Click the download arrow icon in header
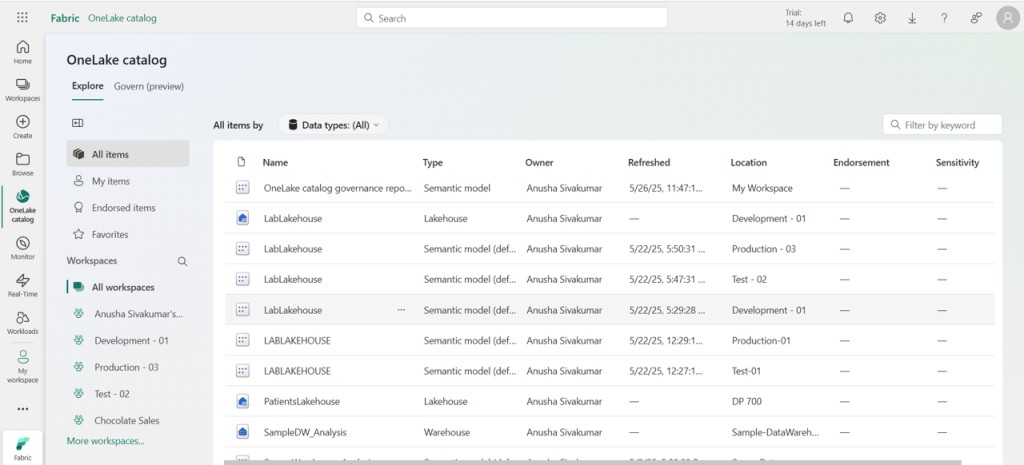Screen dimensions: 1024x465 point(912,18)
